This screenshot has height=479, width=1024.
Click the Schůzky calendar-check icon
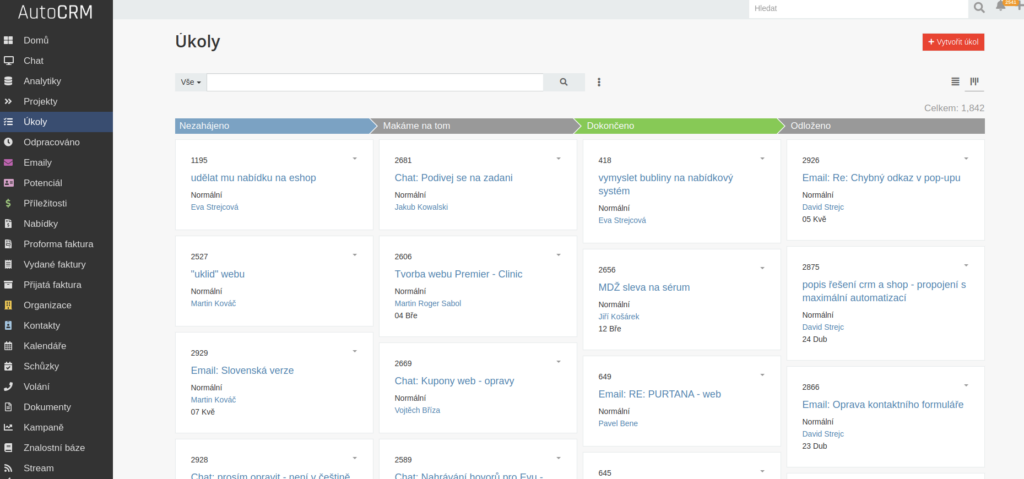(8, 366)
